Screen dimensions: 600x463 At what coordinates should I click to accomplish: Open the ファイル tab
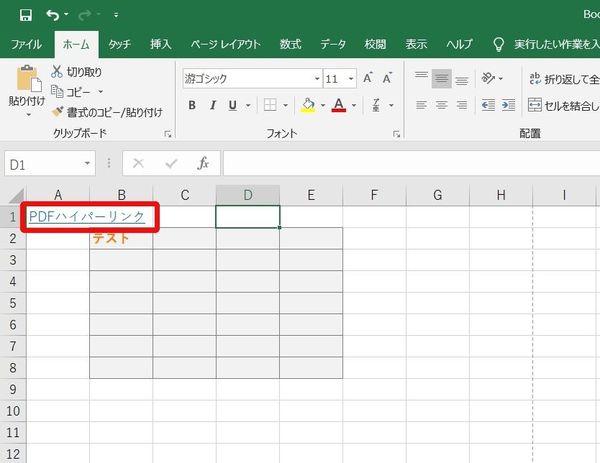pos(26,44)
